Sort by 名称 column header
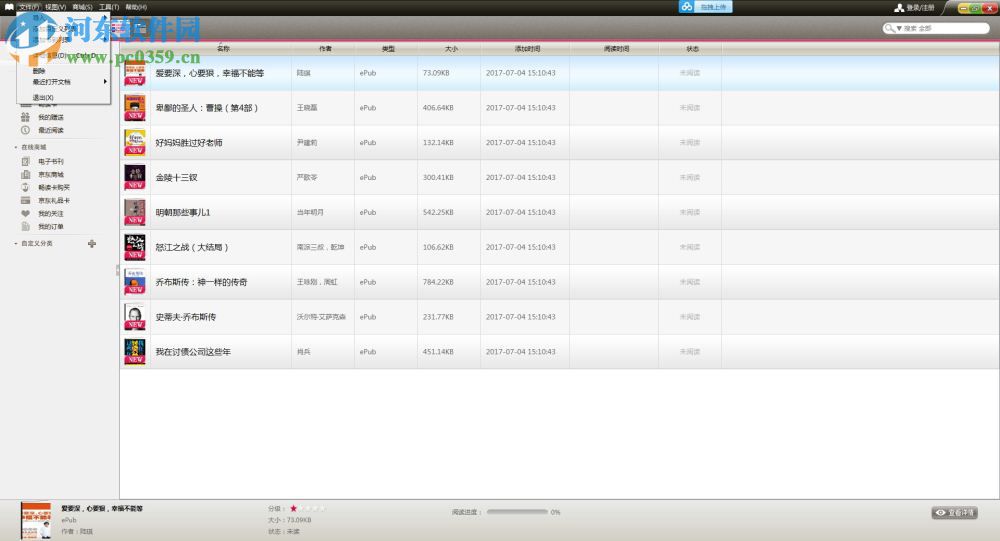Image resolution: width=1000 pixels, height=541 pixels. point(223,48)
